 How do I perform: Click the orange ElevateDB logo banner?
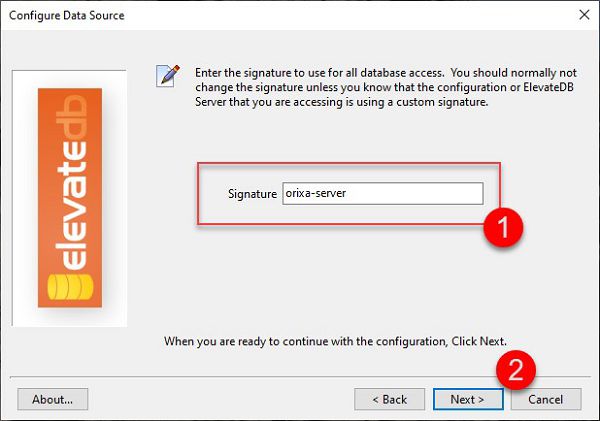pyautogui.click(x=70, y=197)
